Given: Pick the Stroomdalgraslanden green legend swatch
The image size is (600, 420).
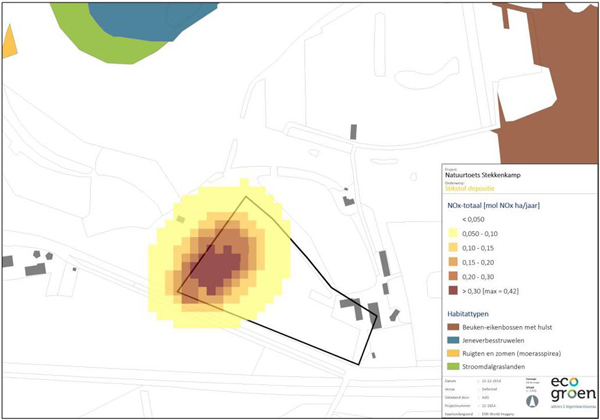Looking at the screenshot, I should coord(455,367).
